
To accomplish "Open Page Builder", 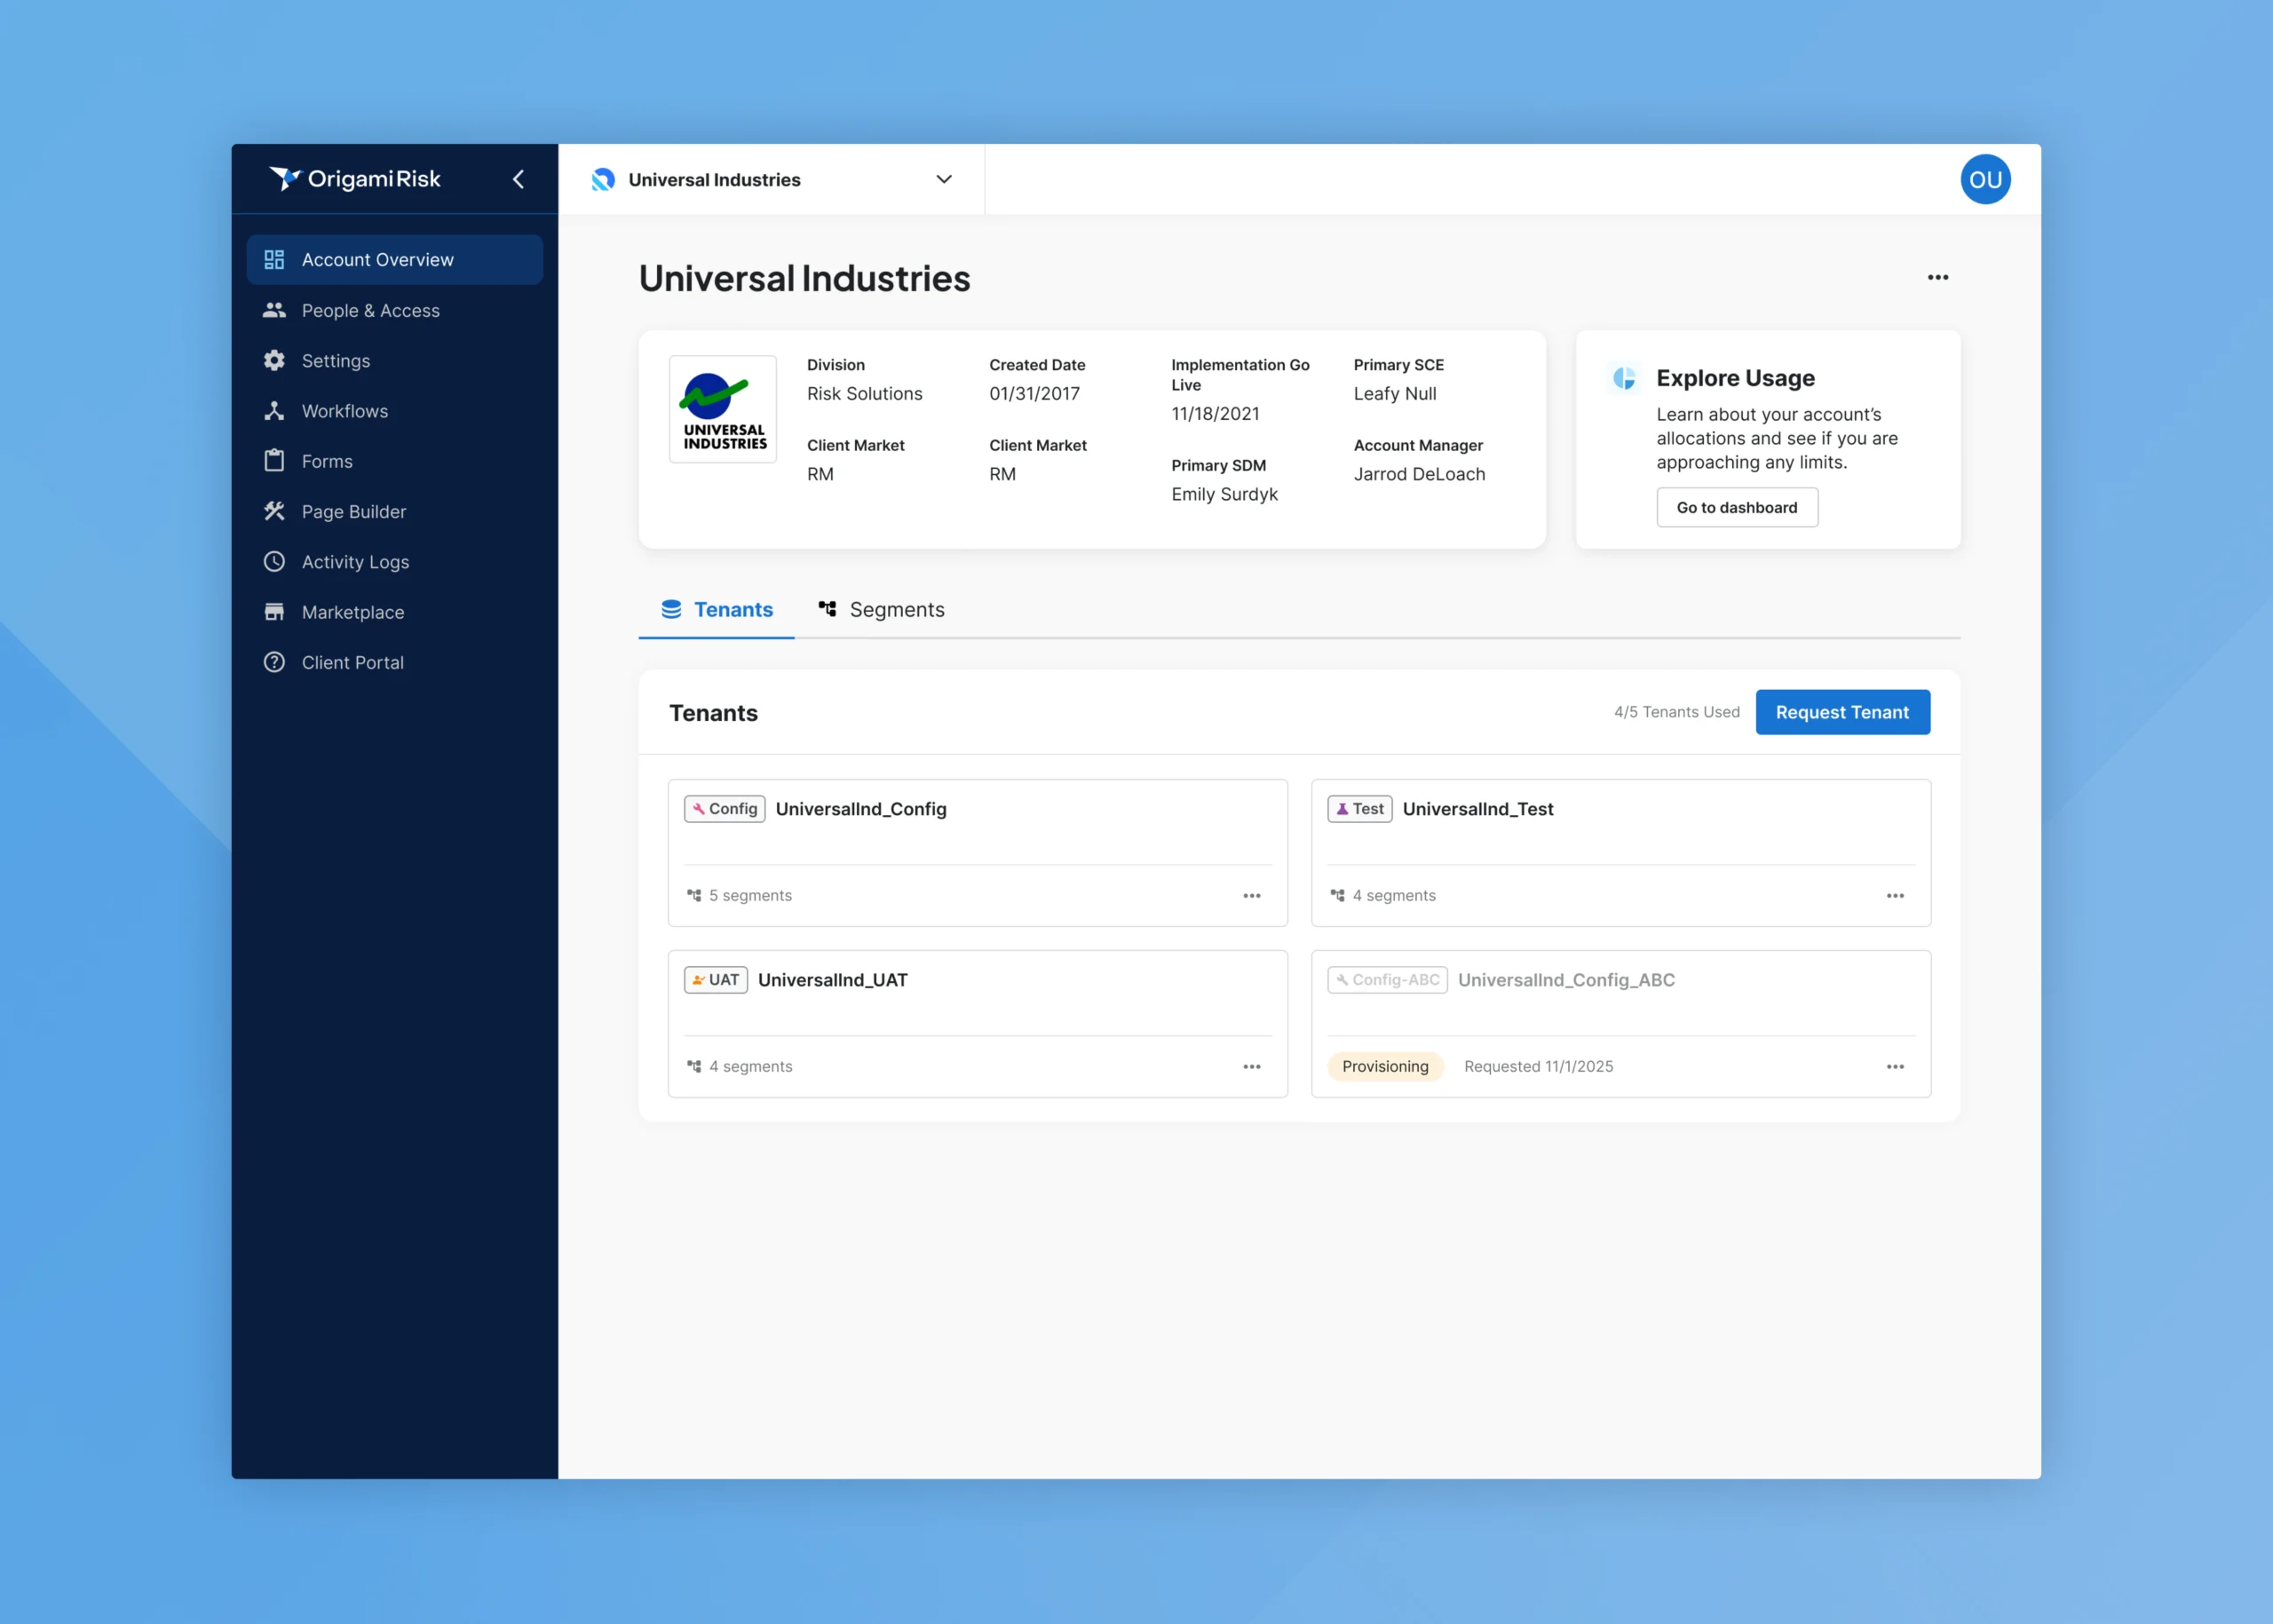I will (394, 511).
